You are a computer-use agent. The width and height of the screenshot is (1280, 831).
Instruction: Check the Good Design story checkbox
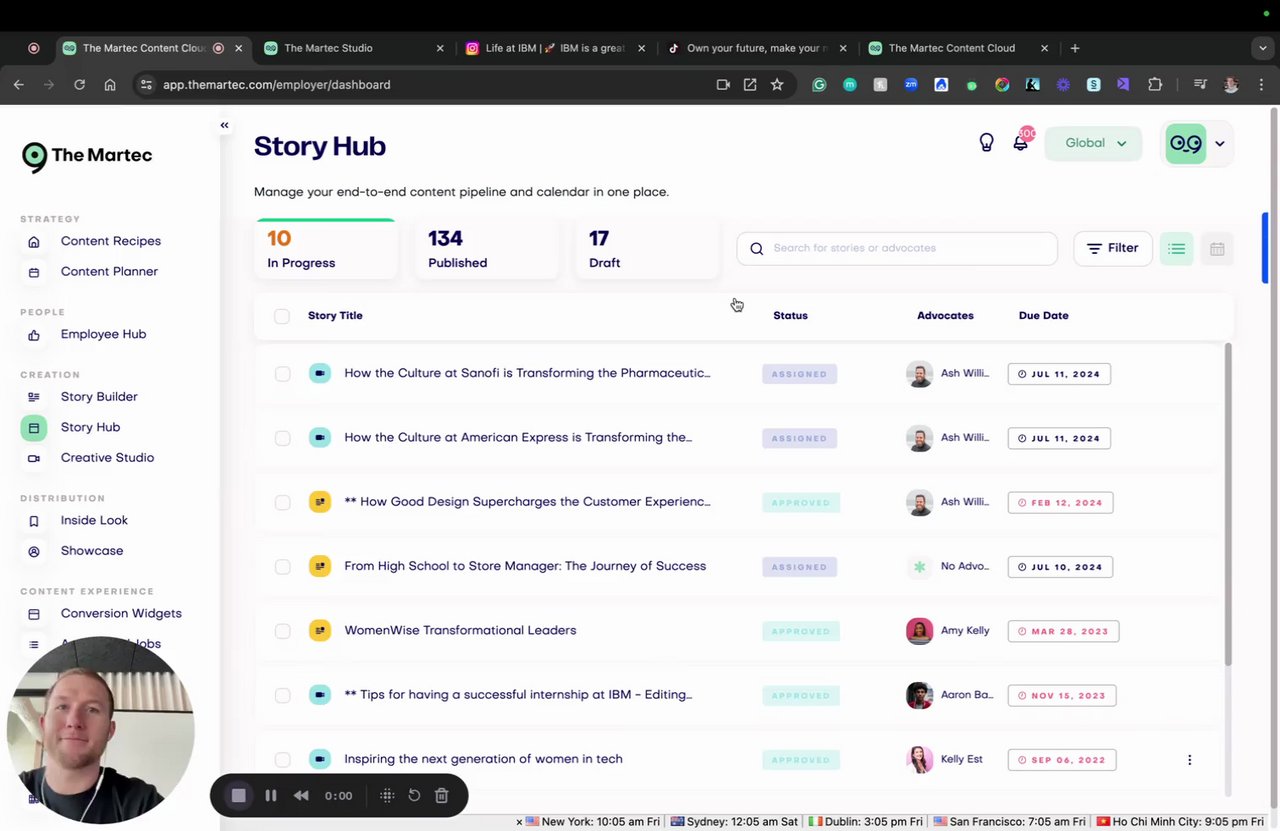pos(282,502)
